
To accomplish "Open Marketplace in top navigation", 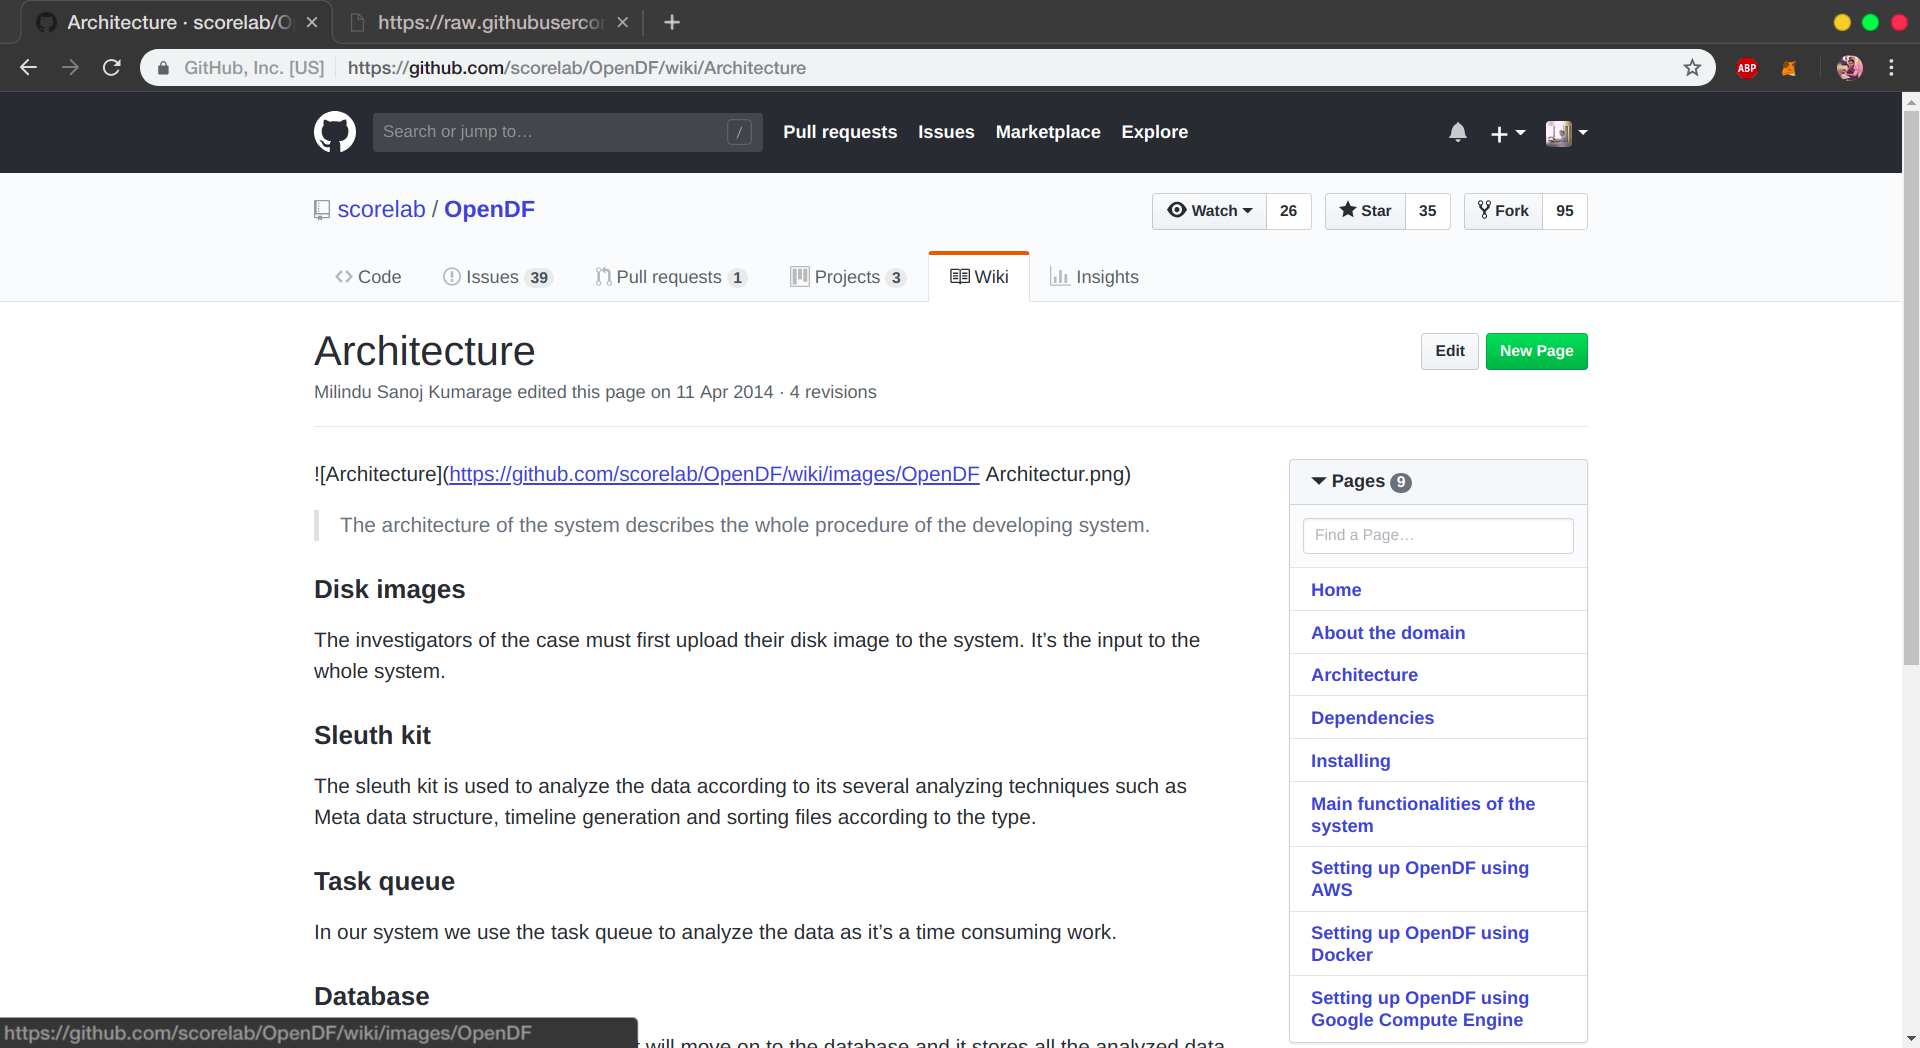I will [1048, 132].
